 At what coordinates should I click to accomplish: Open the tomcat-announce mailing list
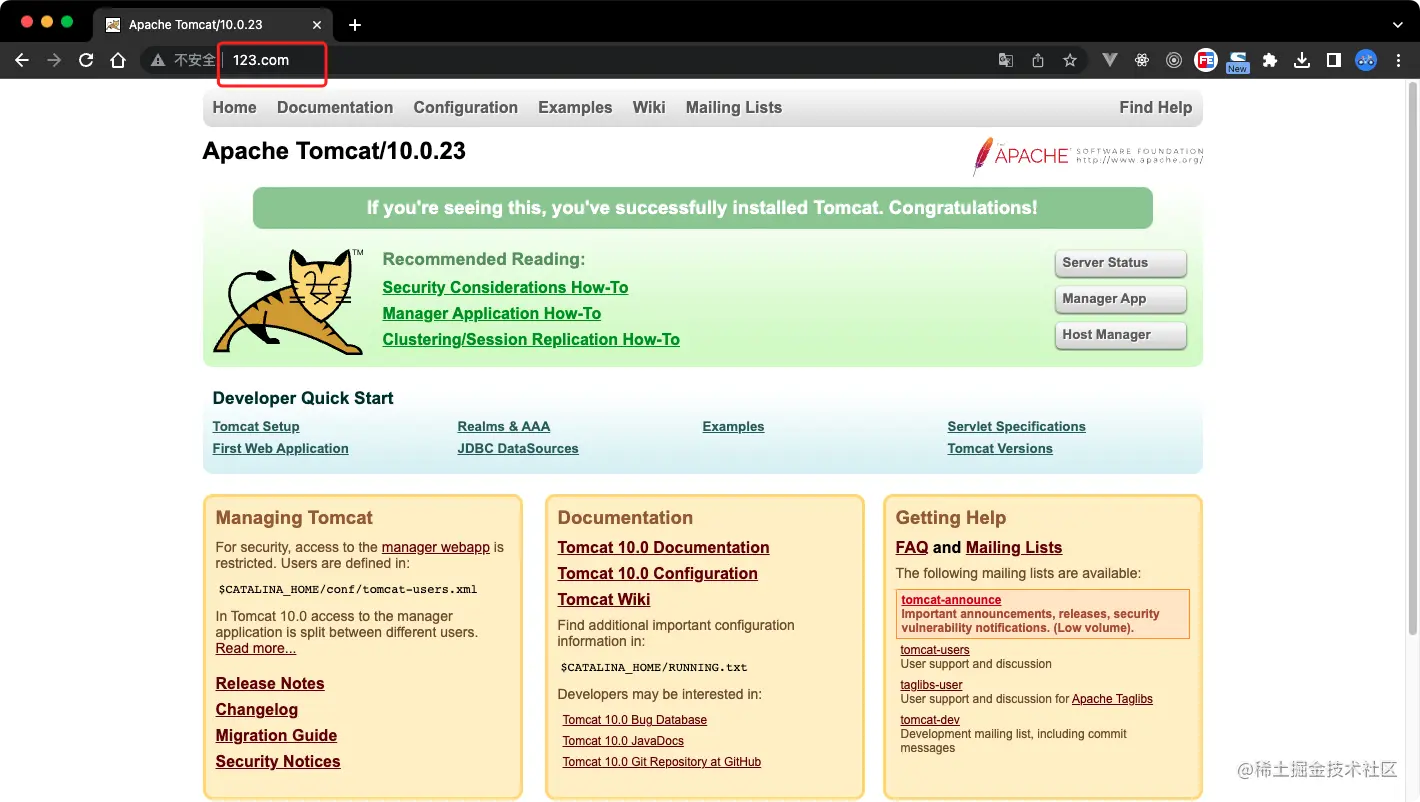pyautogui.click(x=951, y=600)
